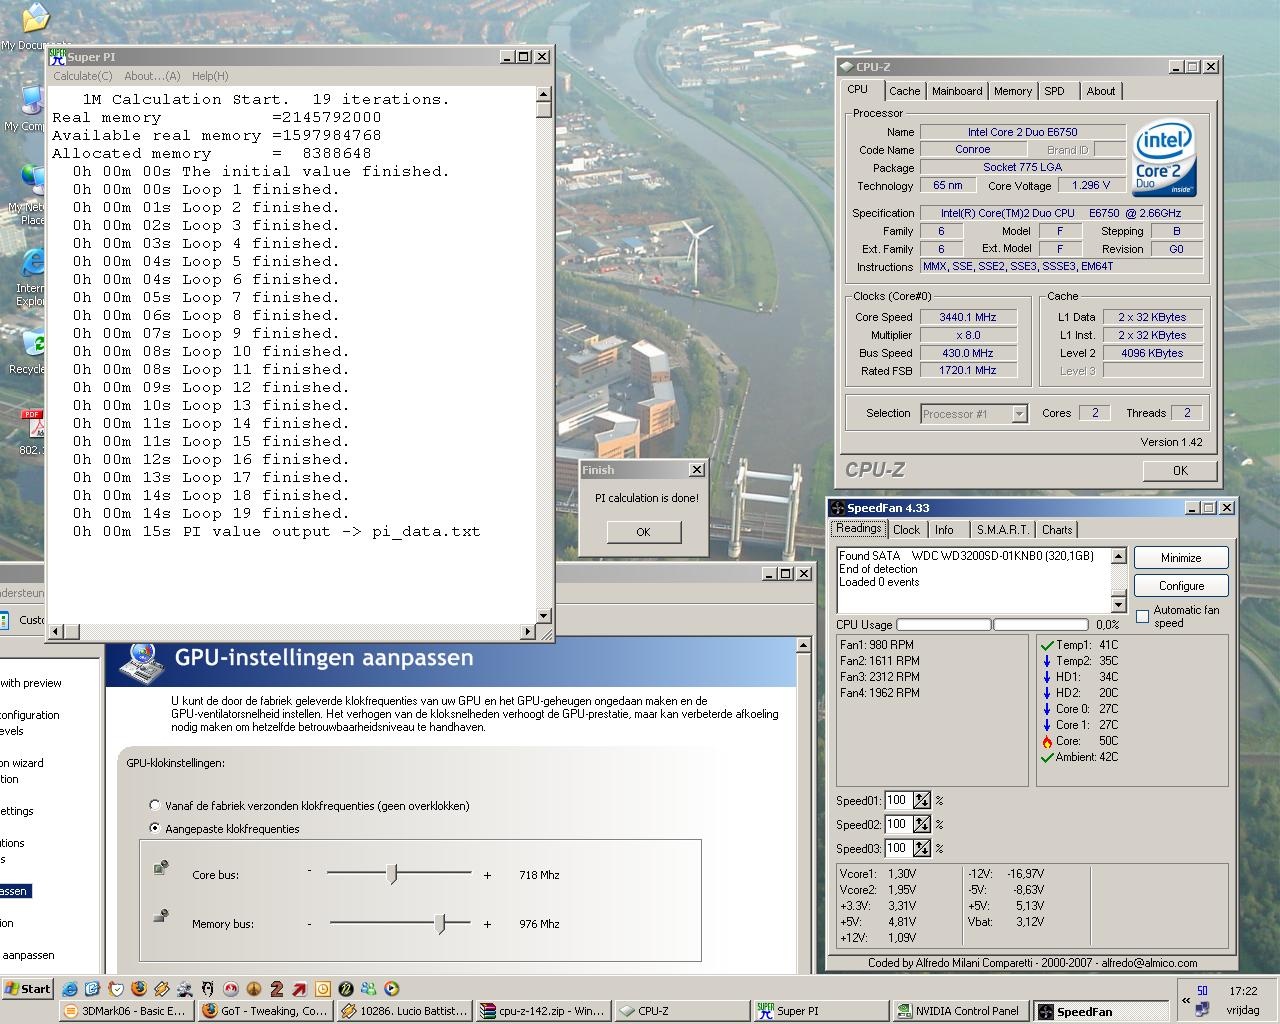Switch to 3DMark06 taskbar window button
1280x1024 pixels.
125,1011
